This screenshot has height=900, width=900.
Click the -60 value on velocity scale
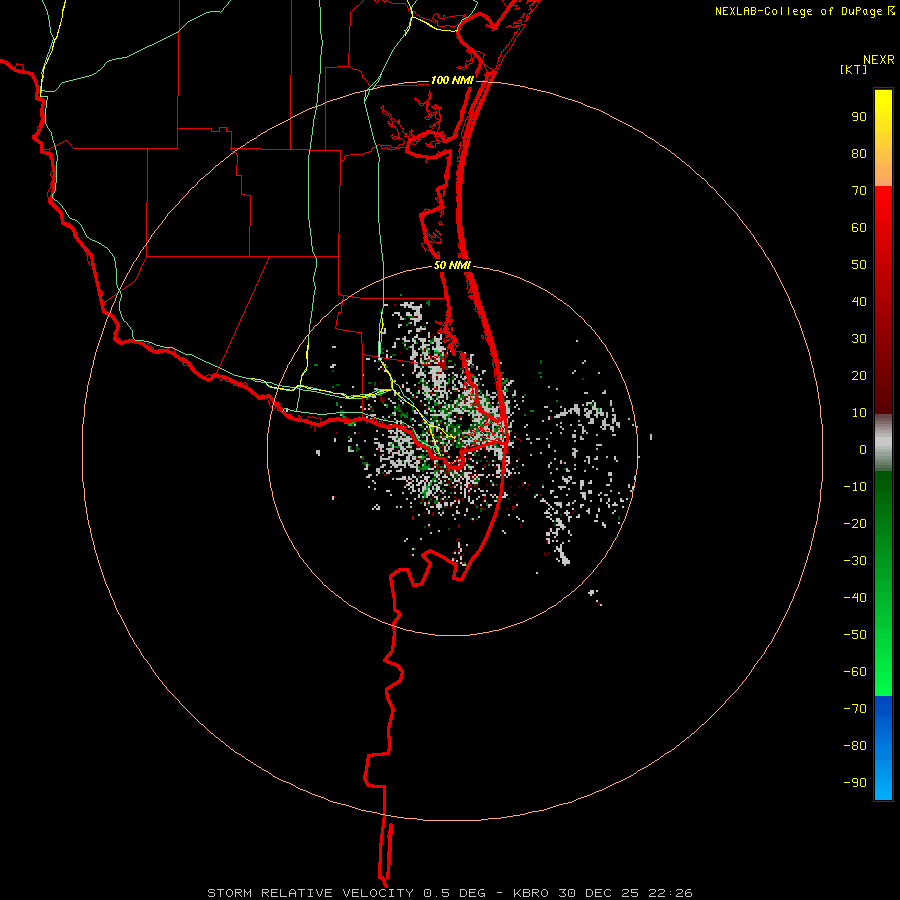(855, 672)
